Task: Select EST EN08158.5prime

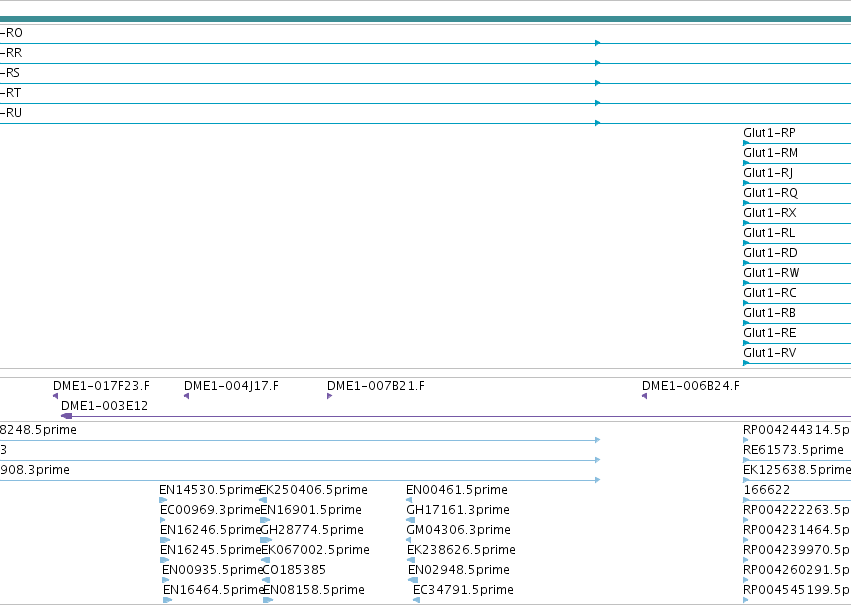Action: (314, 590)
